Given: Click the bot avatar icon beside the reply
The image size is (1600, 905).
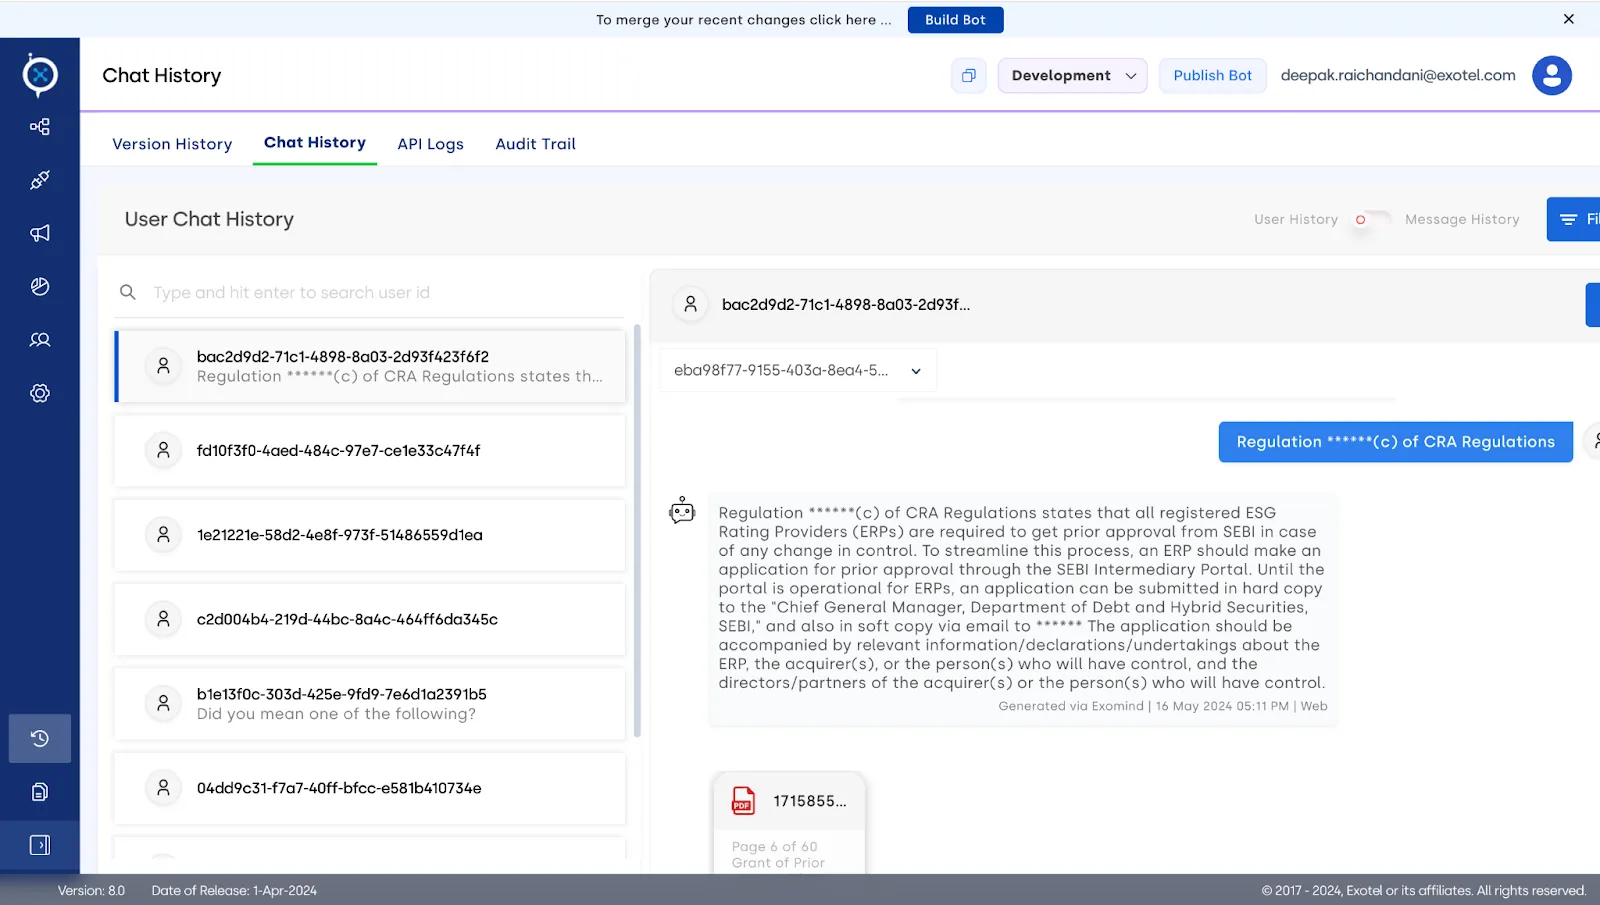Looking at the screenshot, I should (682, 511).
